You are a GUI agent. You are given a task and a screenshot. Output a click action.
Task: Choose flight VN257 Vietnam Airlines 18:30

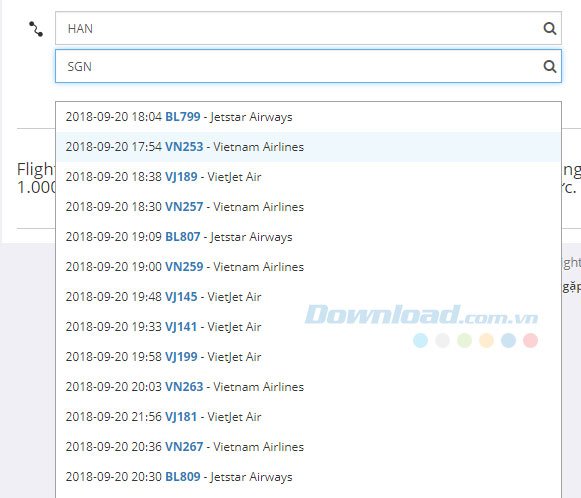pos(308,207)
